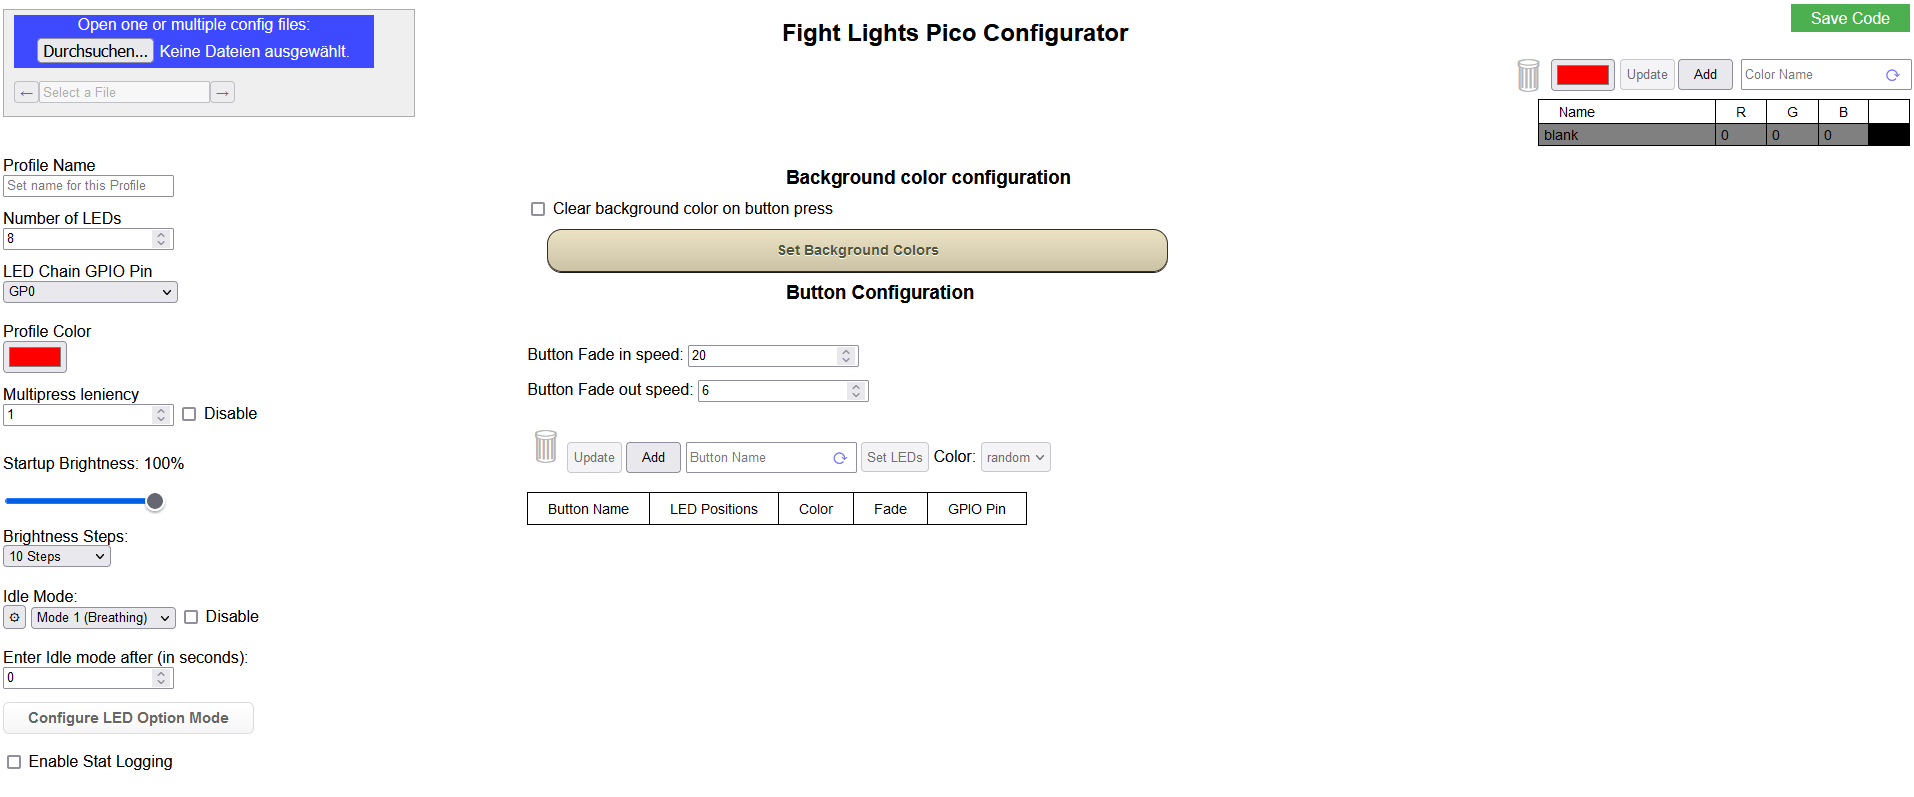
Task: Click refresh icon in Button Name field
Action: tap(840, 458)
